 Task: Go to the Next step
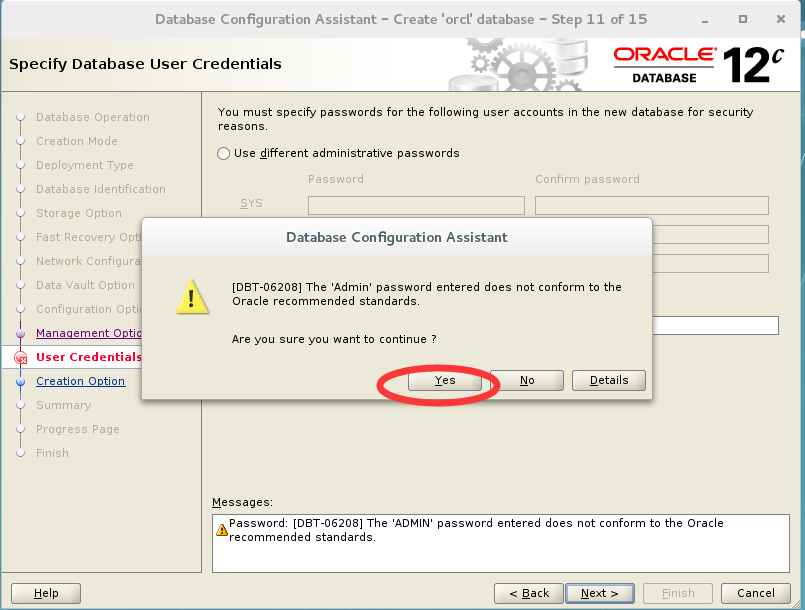pyautogui.click(x=600, y=594)
